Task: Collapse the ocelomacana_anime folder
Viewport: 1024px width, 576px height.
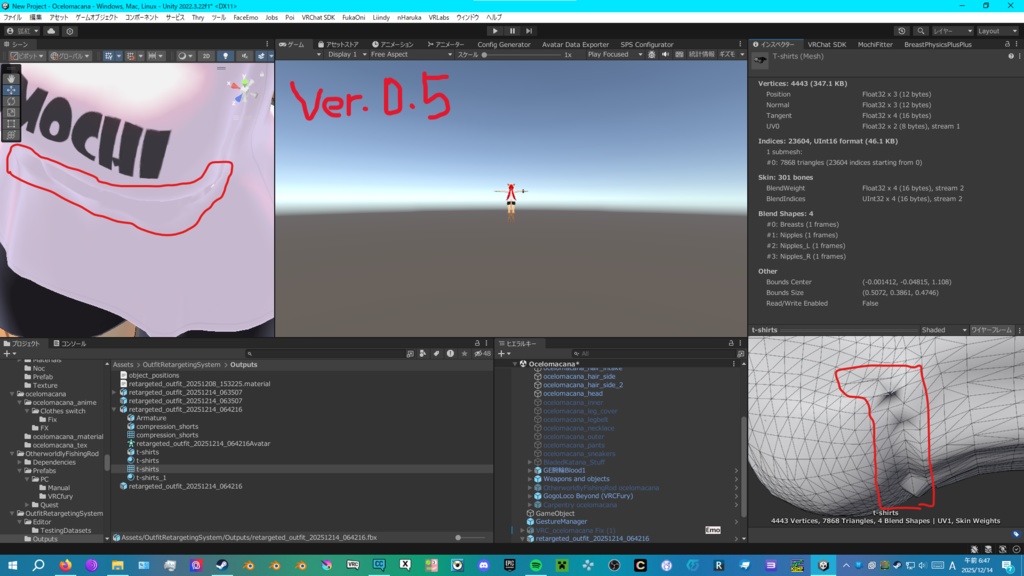Action: [20, 402]
